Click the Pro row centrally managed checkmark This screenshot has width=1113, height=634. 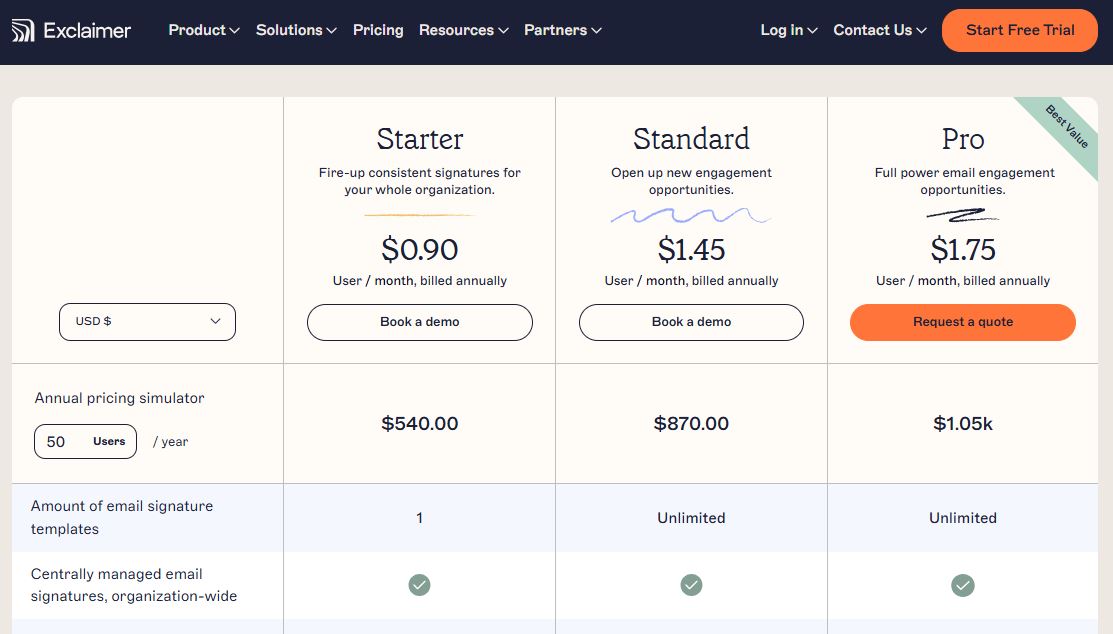click(x=963, y=585)
